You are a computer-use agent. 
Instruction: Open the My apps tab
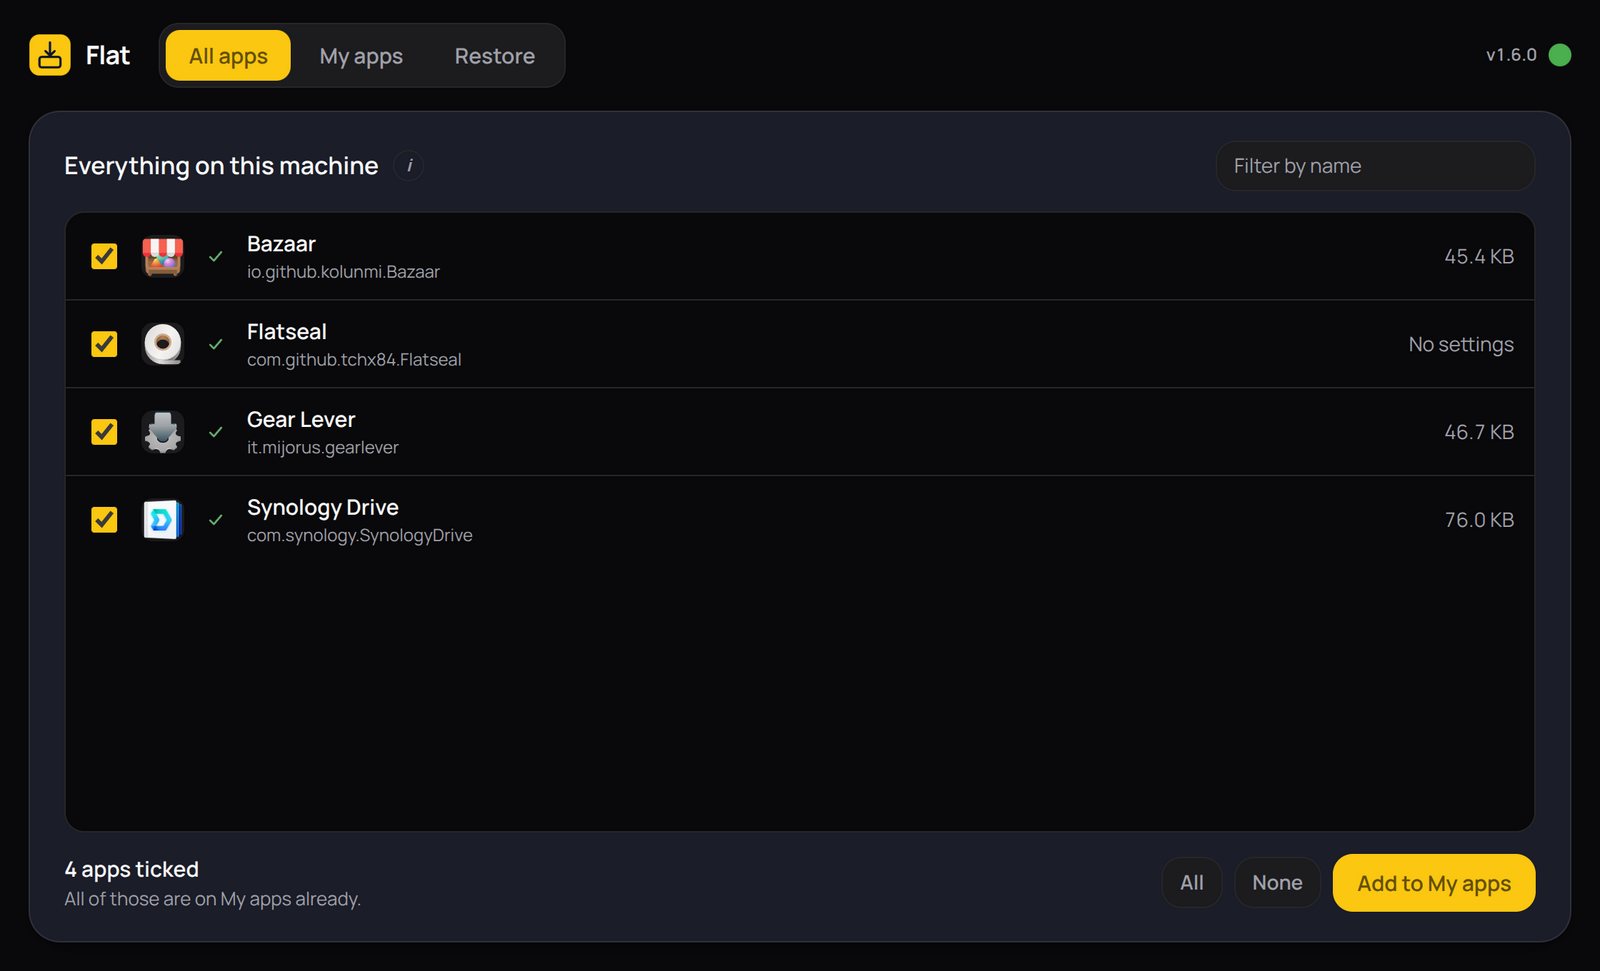(x=361, y=56)
